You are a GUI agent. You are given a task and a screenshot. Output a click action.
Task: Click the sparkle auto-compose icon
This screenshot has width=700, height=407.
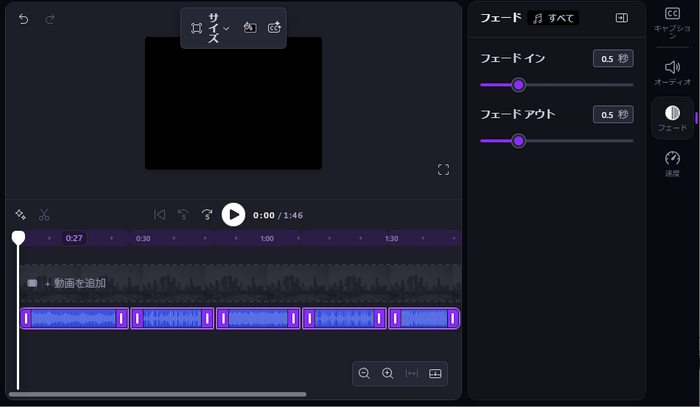coord(20,214)
